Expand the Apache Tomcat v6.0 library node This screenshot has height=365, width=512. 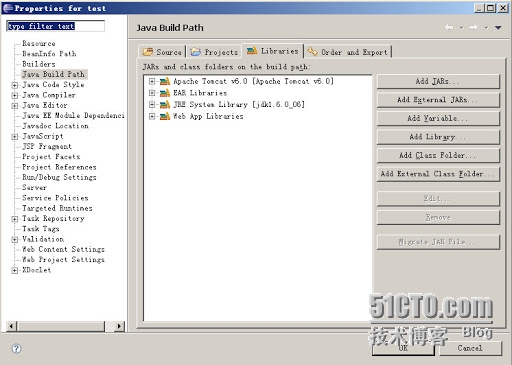pyautogui.click(x=152, y=81)
